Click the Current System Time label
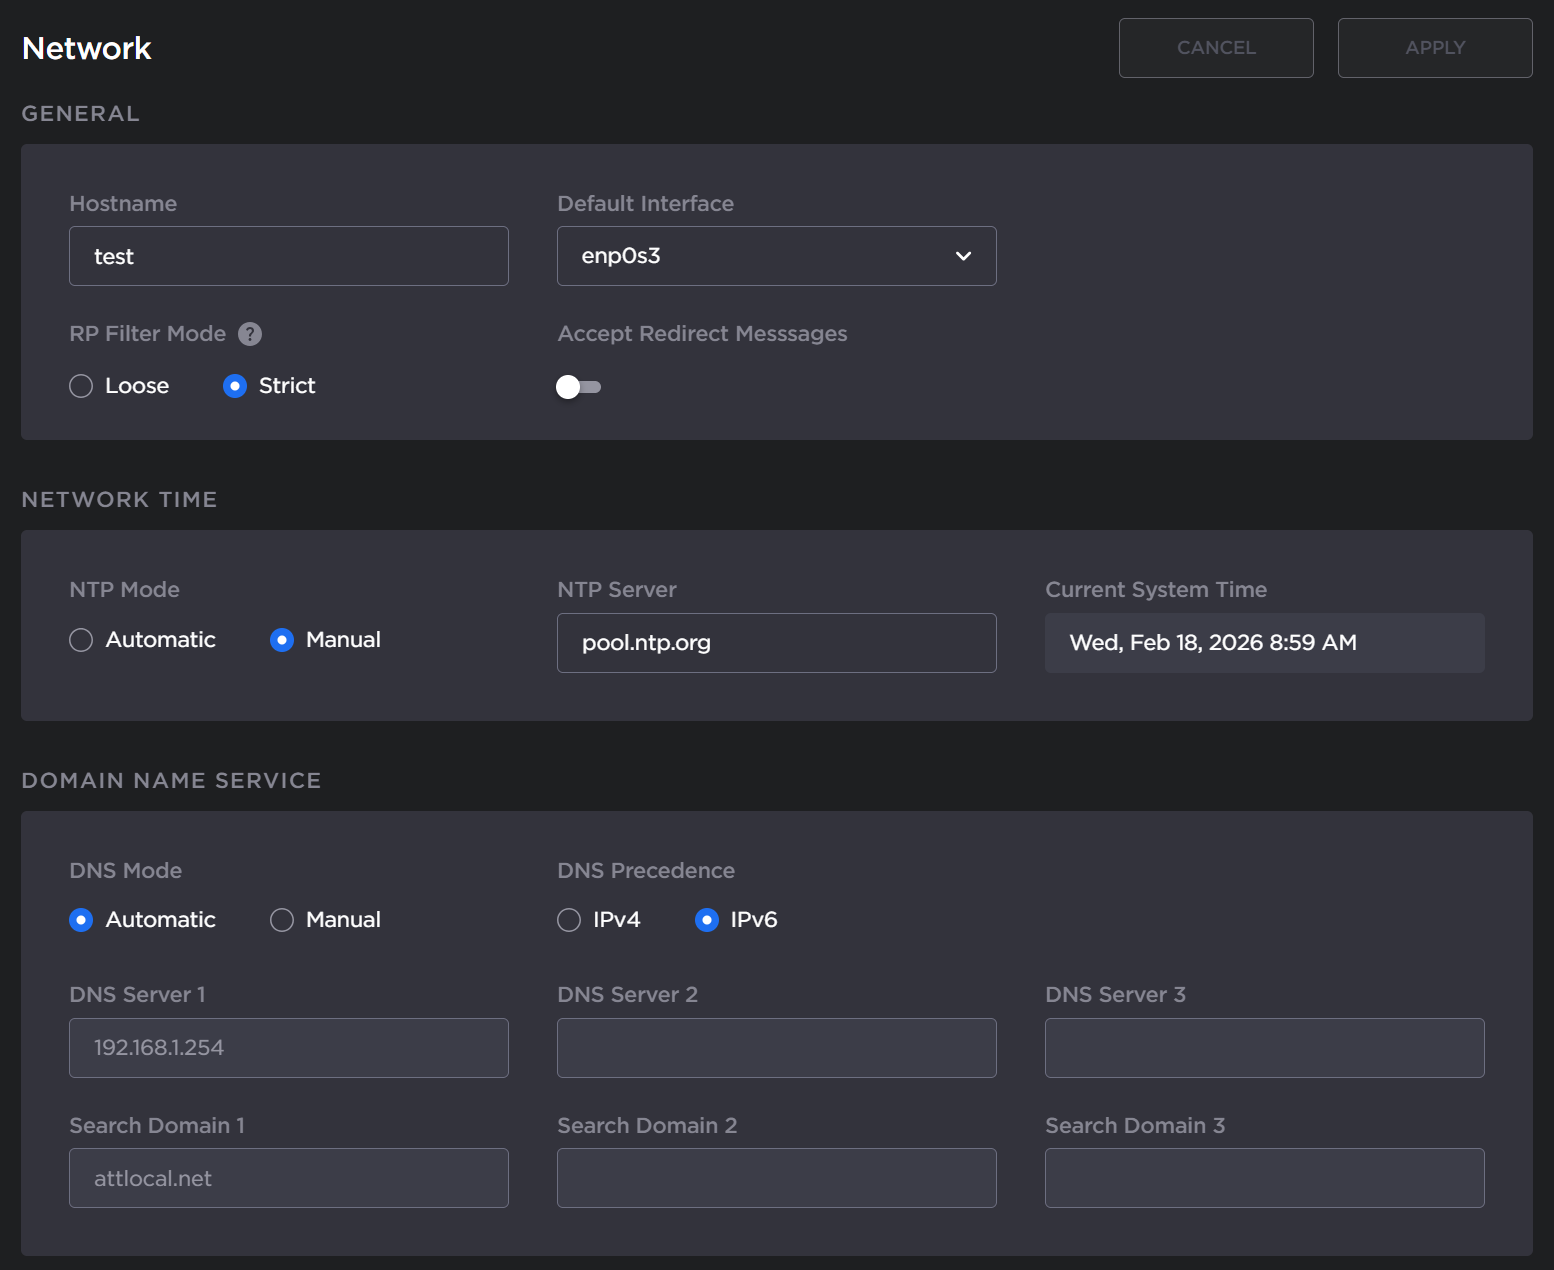 (x=1156, y=590)
